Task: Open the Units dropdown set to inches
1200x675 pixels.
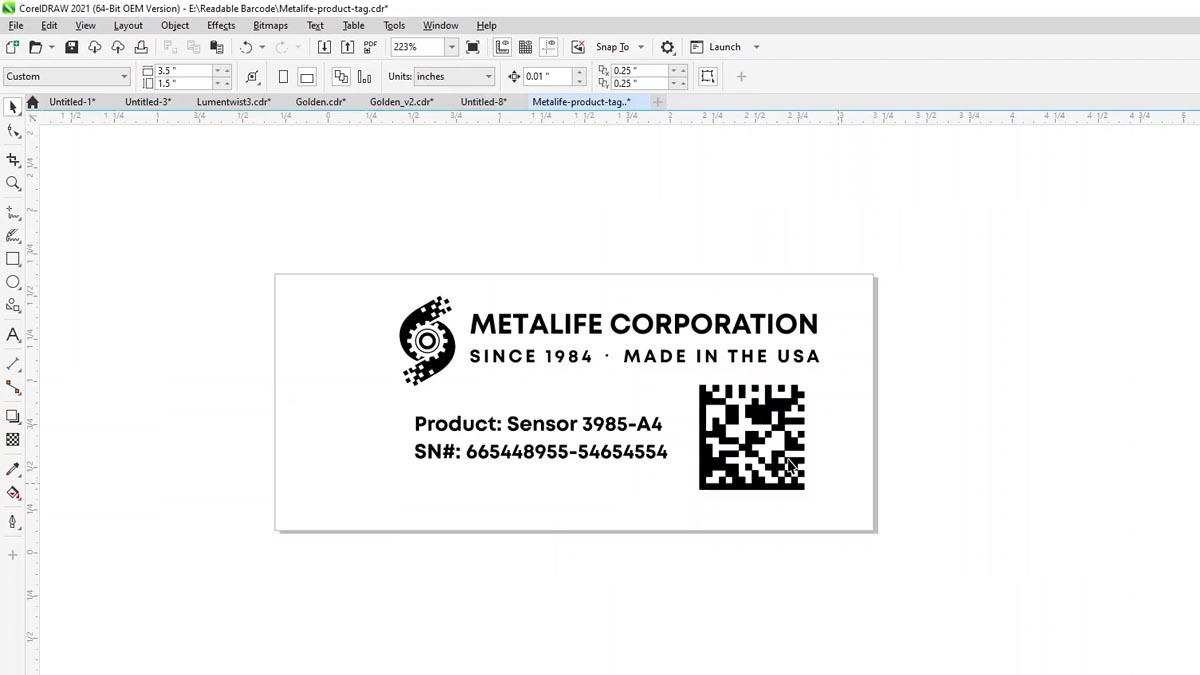Action: click(x=454, y=76)
